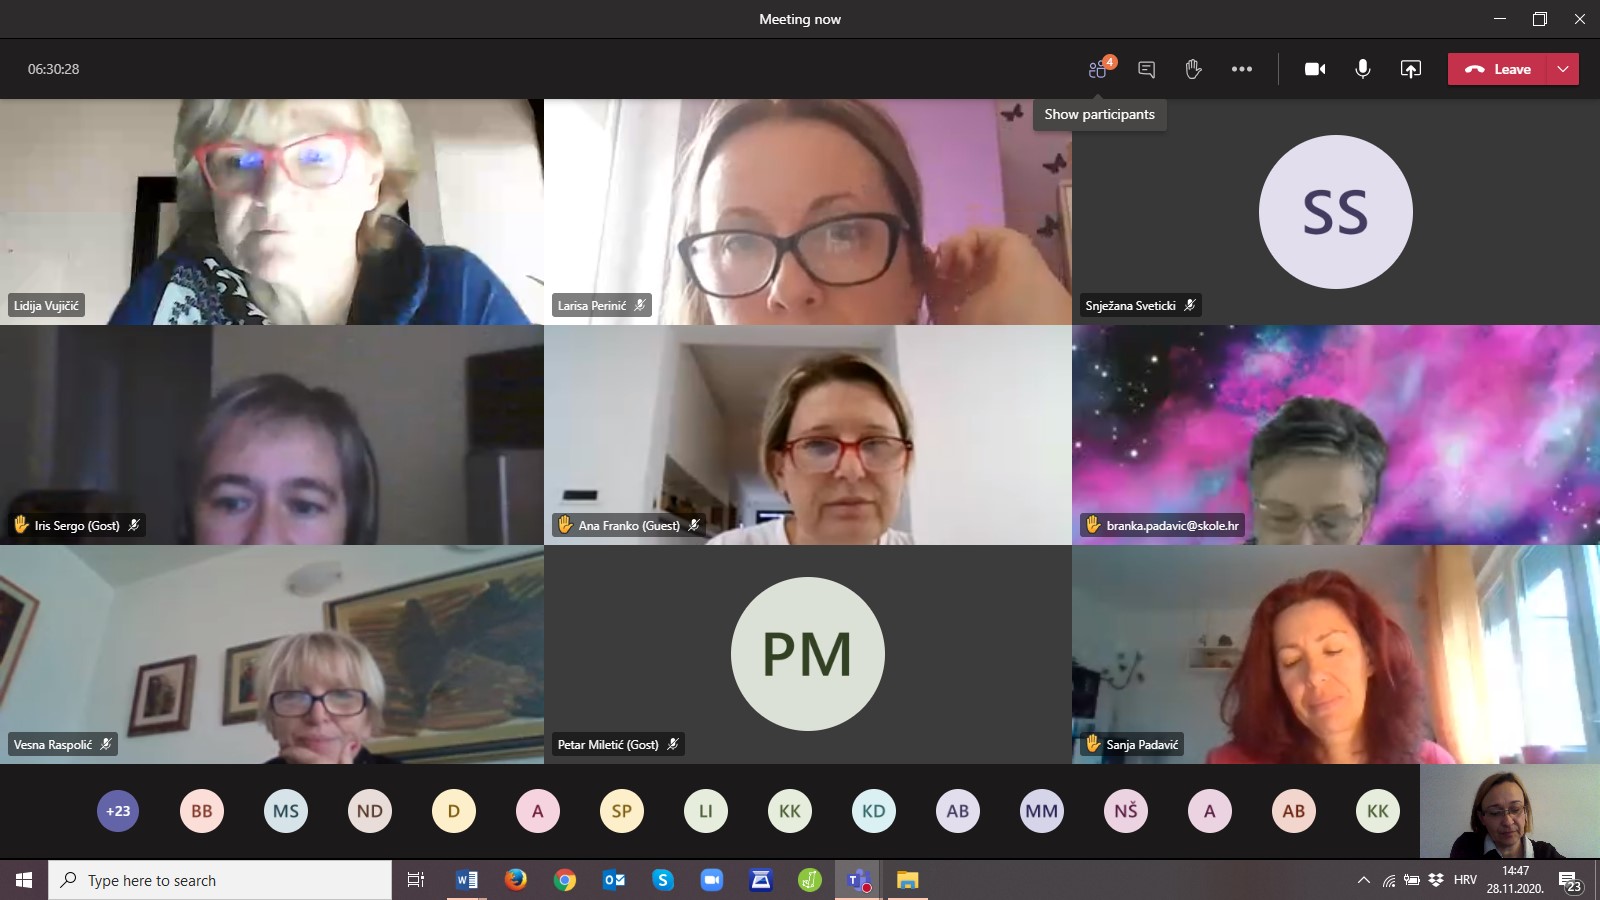
Task: Click Lidija Vujičić name label
Action: (46, 305)
